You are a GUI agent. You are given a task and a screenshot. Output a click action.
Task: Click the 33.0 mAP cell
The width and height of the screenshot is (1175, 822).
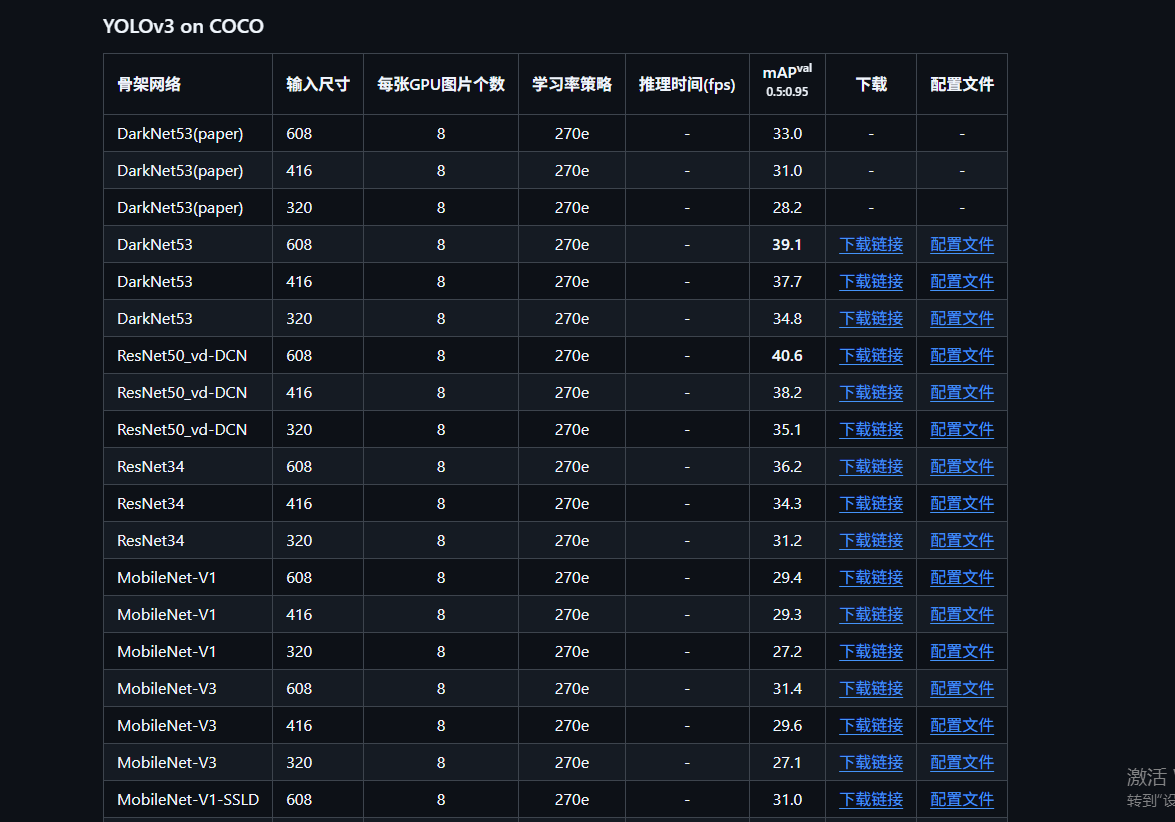click(787, 134)
